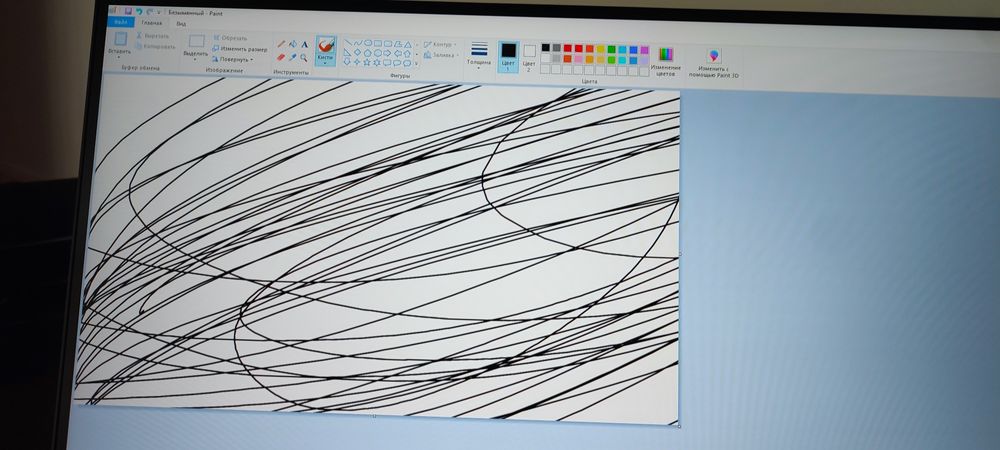
Task: Pick the lavender swatch in the second row
Action: (644, 60)
